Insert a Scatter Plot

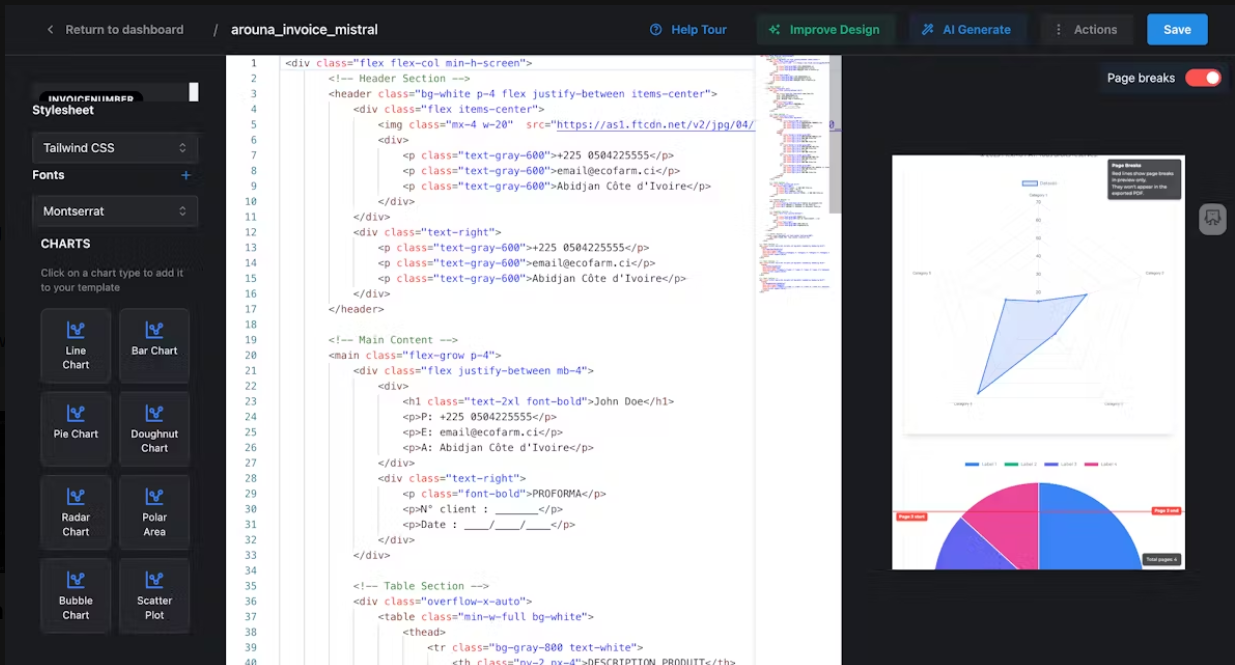(x=154, y=596)
